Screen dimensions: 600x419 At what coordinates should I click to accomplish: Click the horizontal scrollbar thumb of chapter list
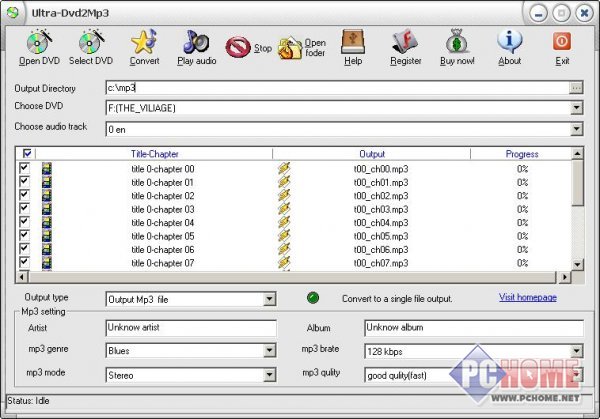(x=292, y=277)
